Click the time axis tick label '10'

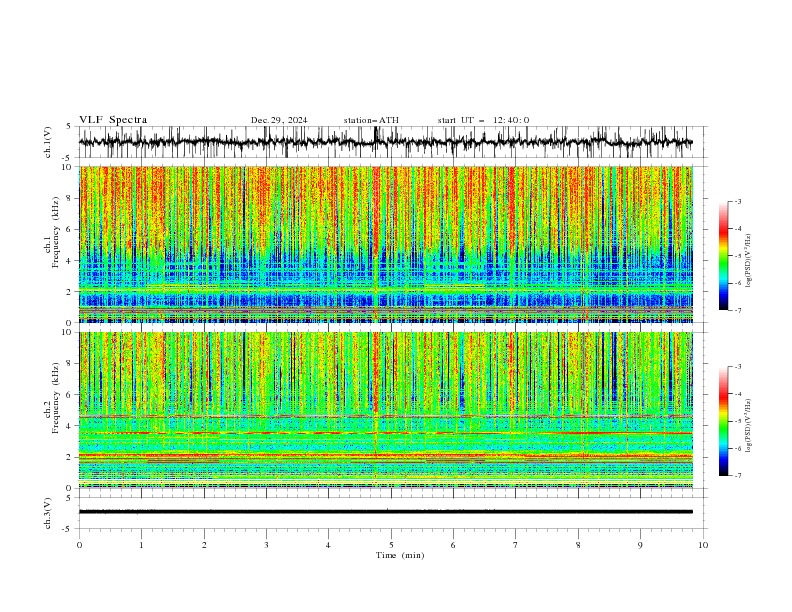(x=703, y=545)
